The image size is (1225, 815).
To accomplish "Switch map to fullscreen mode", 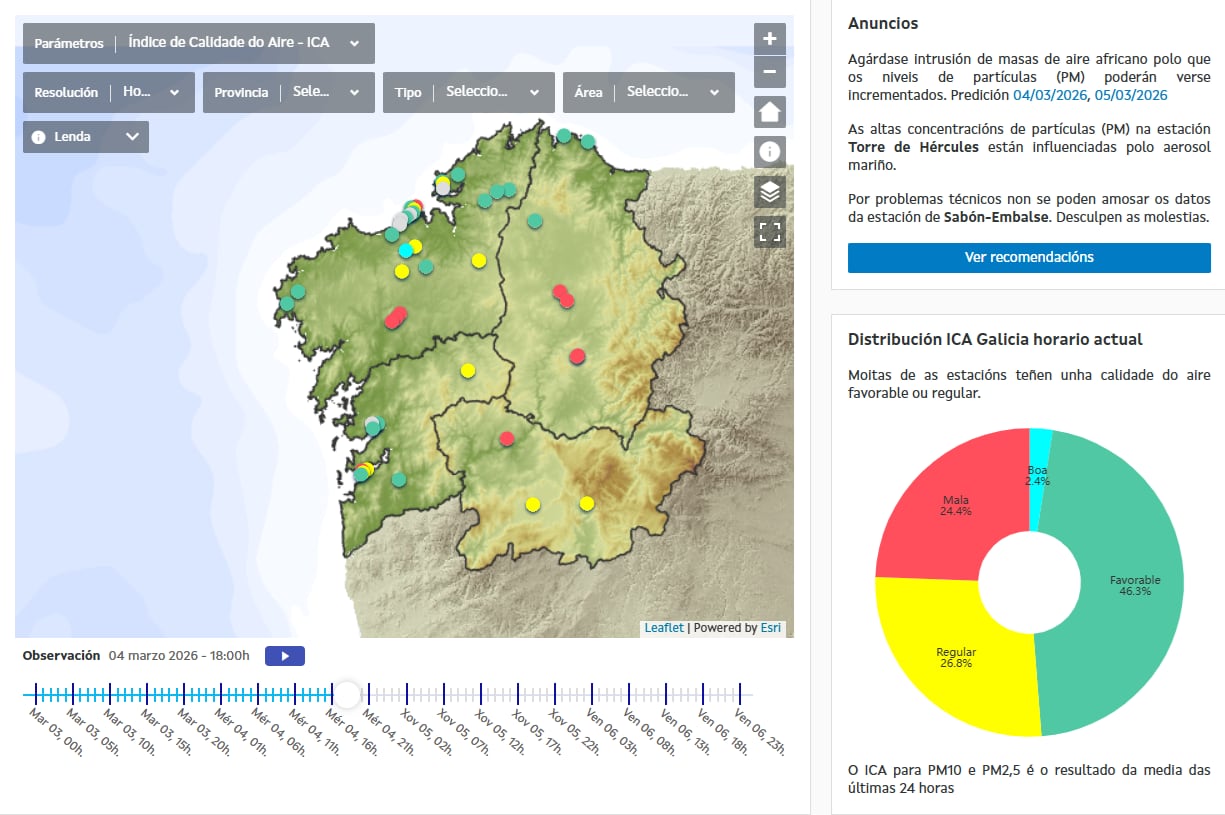I will 769,232.
